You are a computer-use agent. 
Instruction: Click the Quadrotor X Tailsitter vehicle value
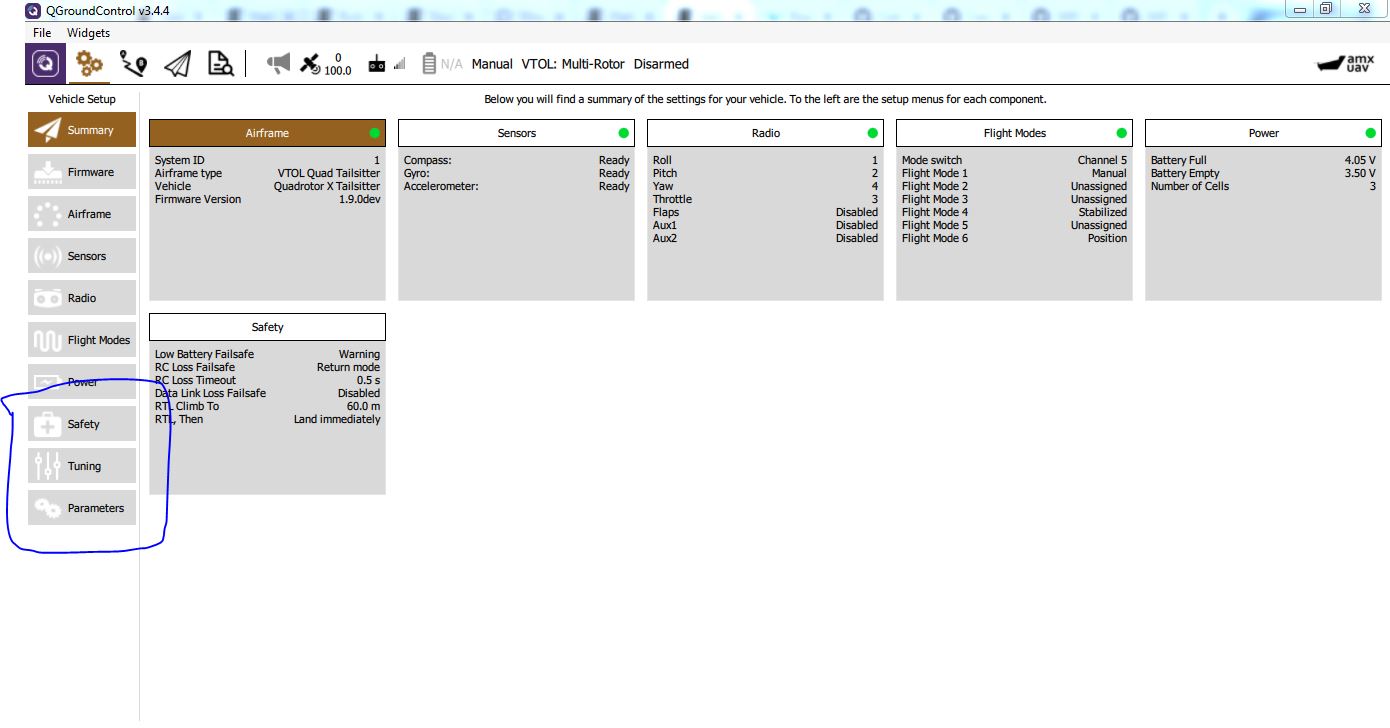click(327, 187)
